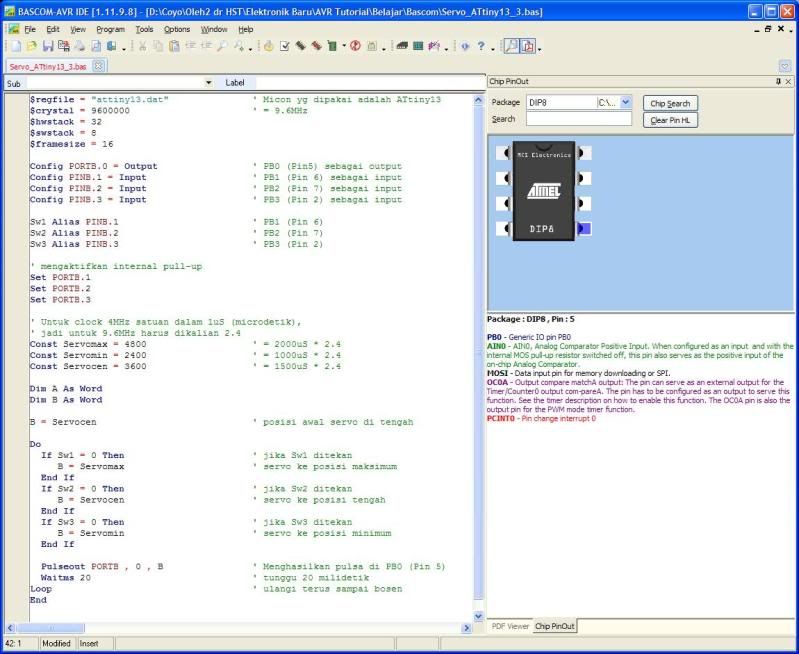Open the Edit menu
The height and width of the screenshot is (654, 799).
[x=52, y=30]
